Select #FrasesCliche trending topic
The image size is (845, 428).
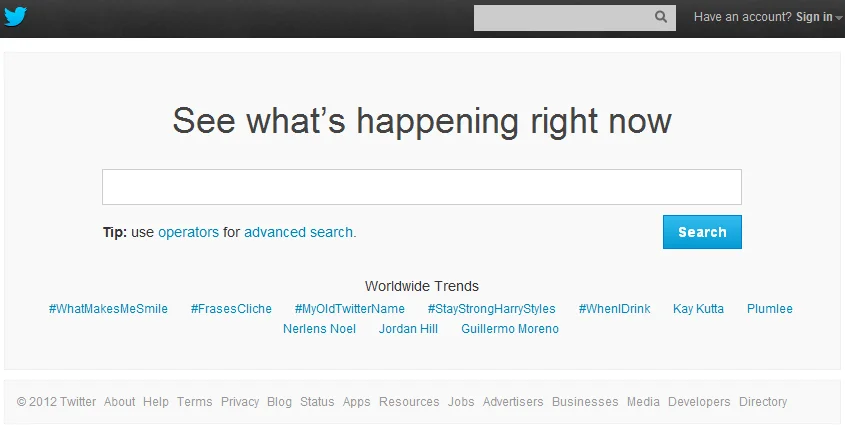(x=231, y=309)
